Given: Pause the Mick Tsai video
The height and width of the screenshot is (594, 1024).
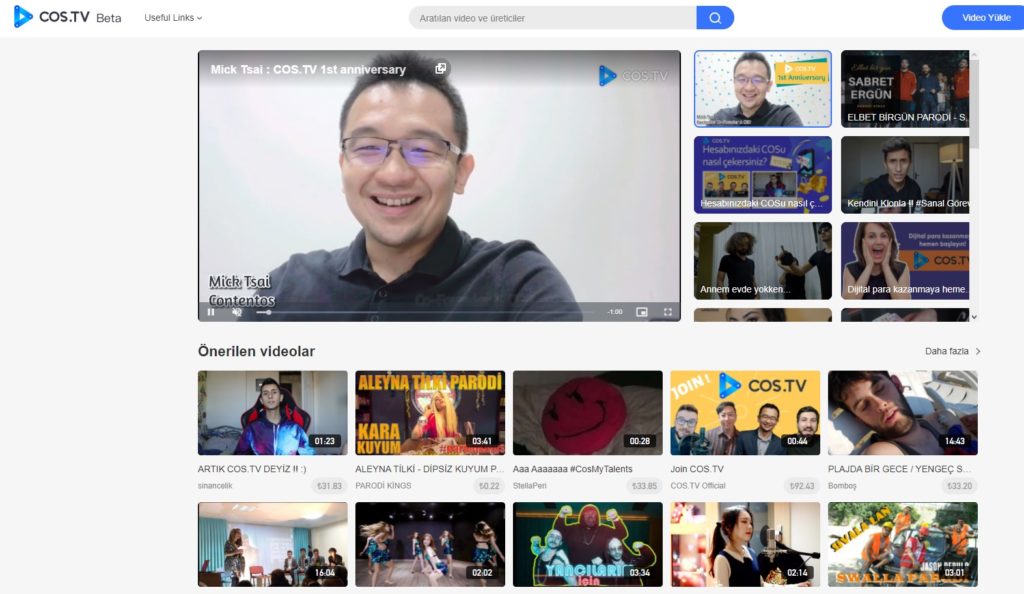Looking at the screenshot, I should [211, 312].
